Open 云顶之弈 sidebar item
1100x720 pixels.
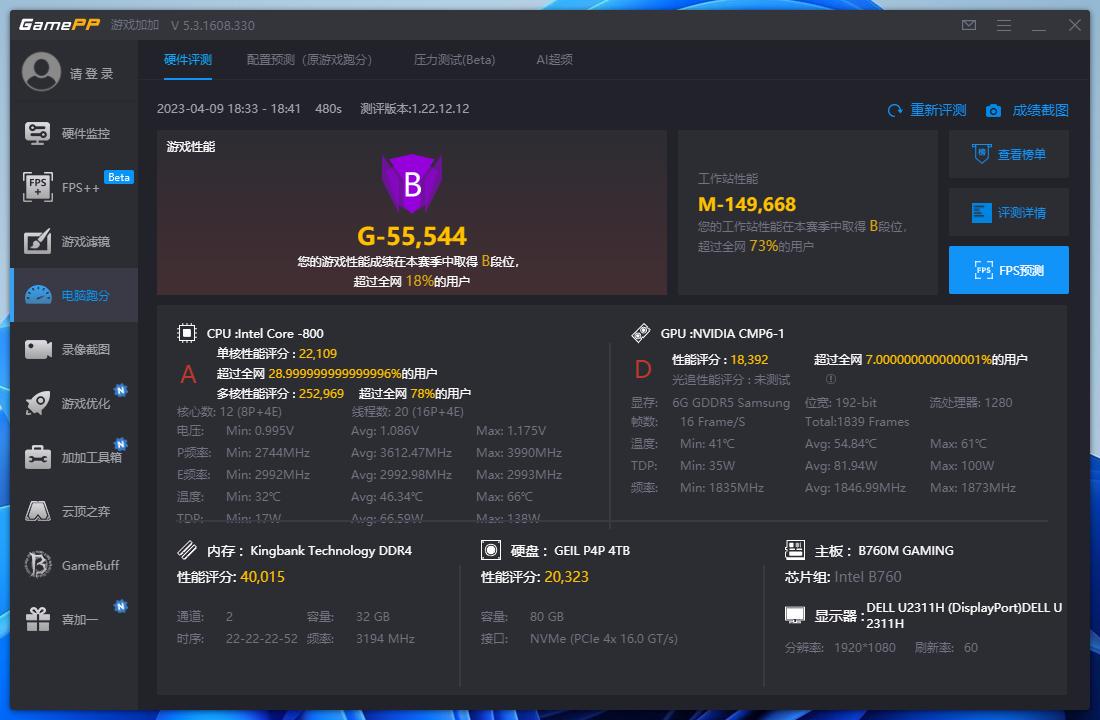[74, 512]
